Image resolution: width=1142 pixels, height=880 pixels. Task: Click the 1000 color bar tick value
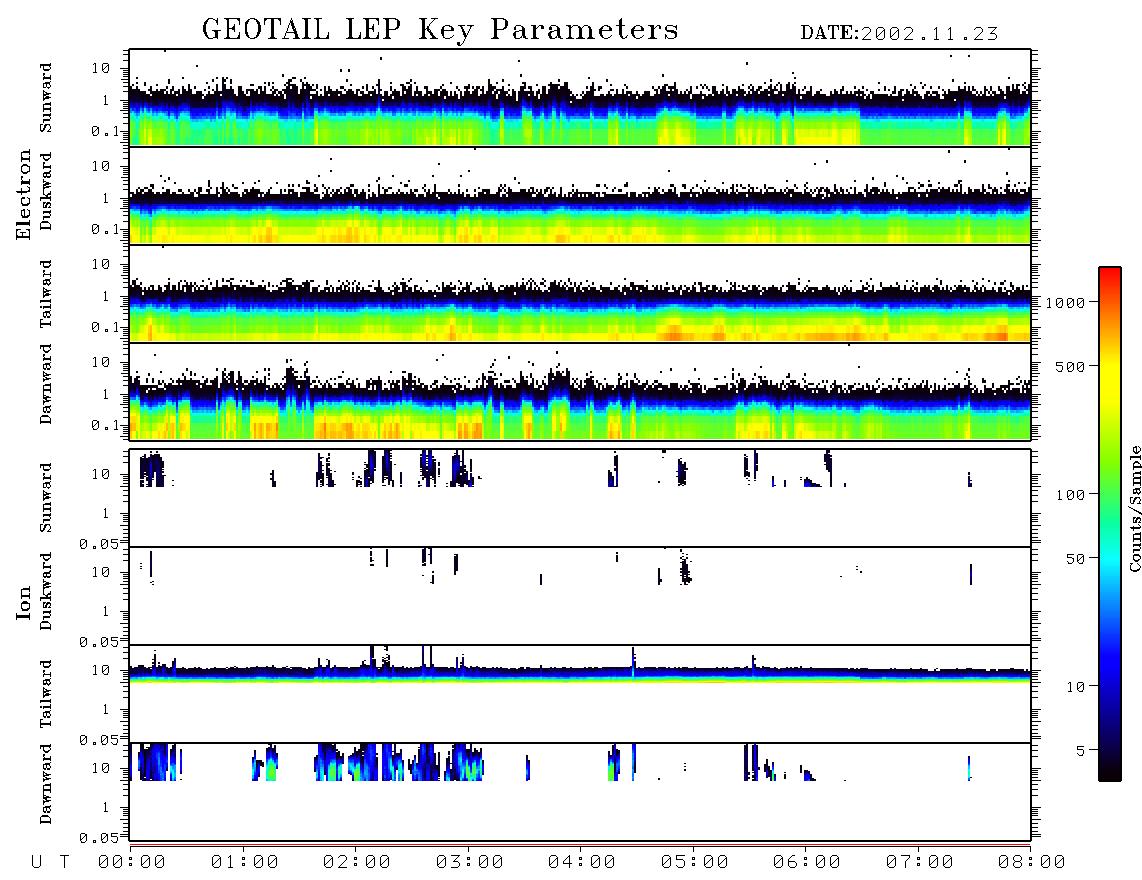pyautogui.click(x=1066, y=303)
